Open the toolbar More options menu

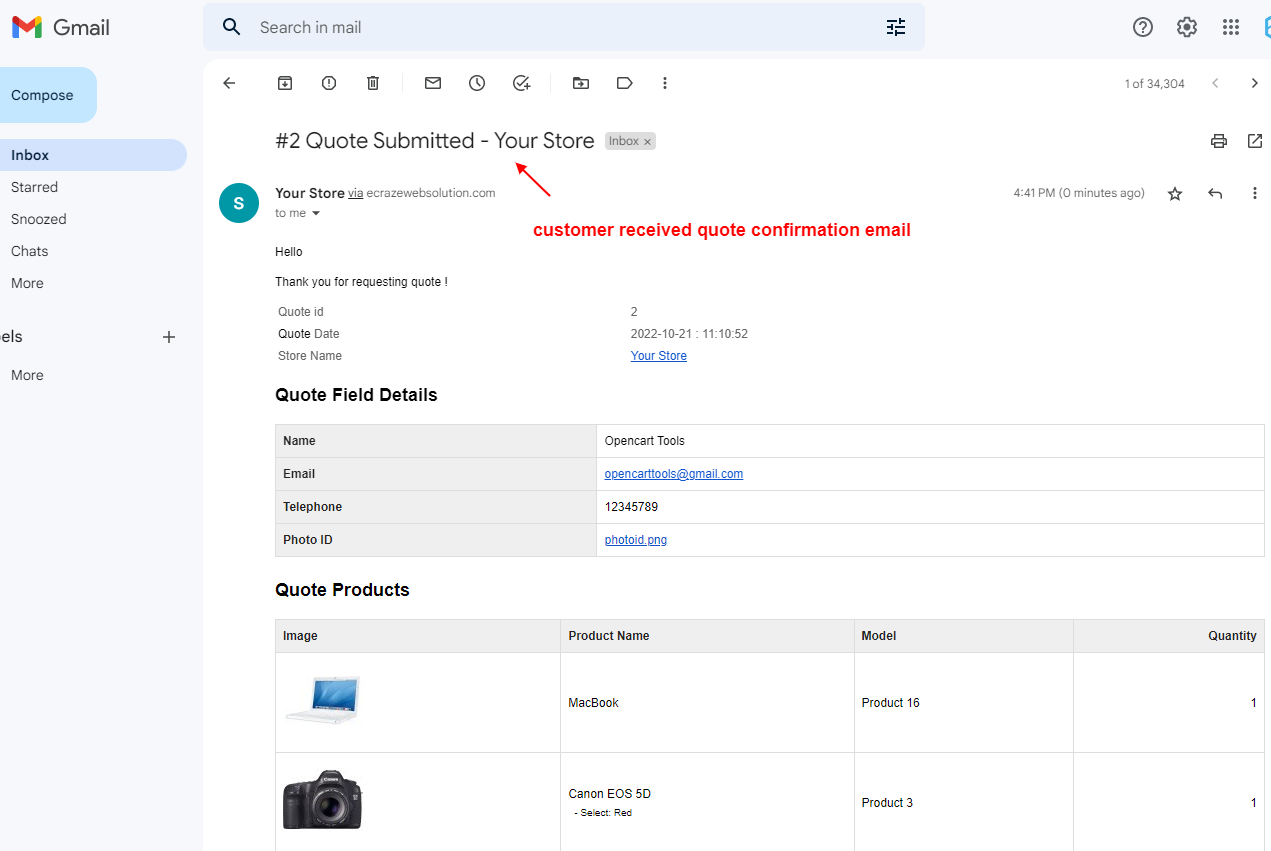click(x=665, y=83)
